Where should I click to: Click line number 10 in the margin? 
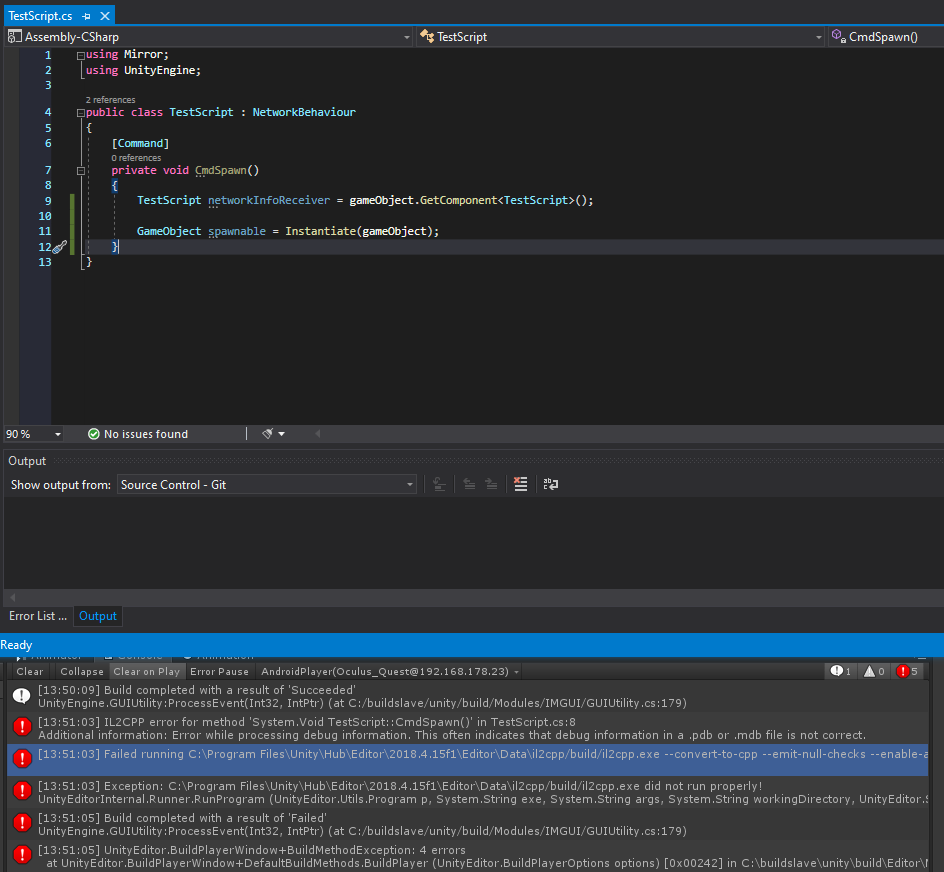click(x=45, y=216)
